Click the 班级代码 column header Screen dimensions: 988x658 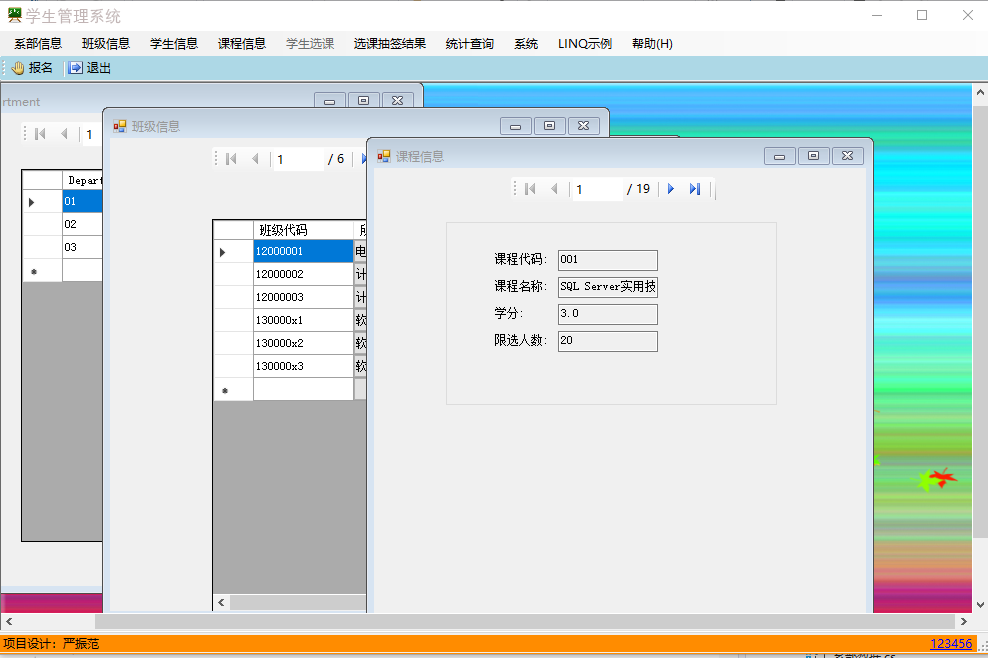[303, 230]
